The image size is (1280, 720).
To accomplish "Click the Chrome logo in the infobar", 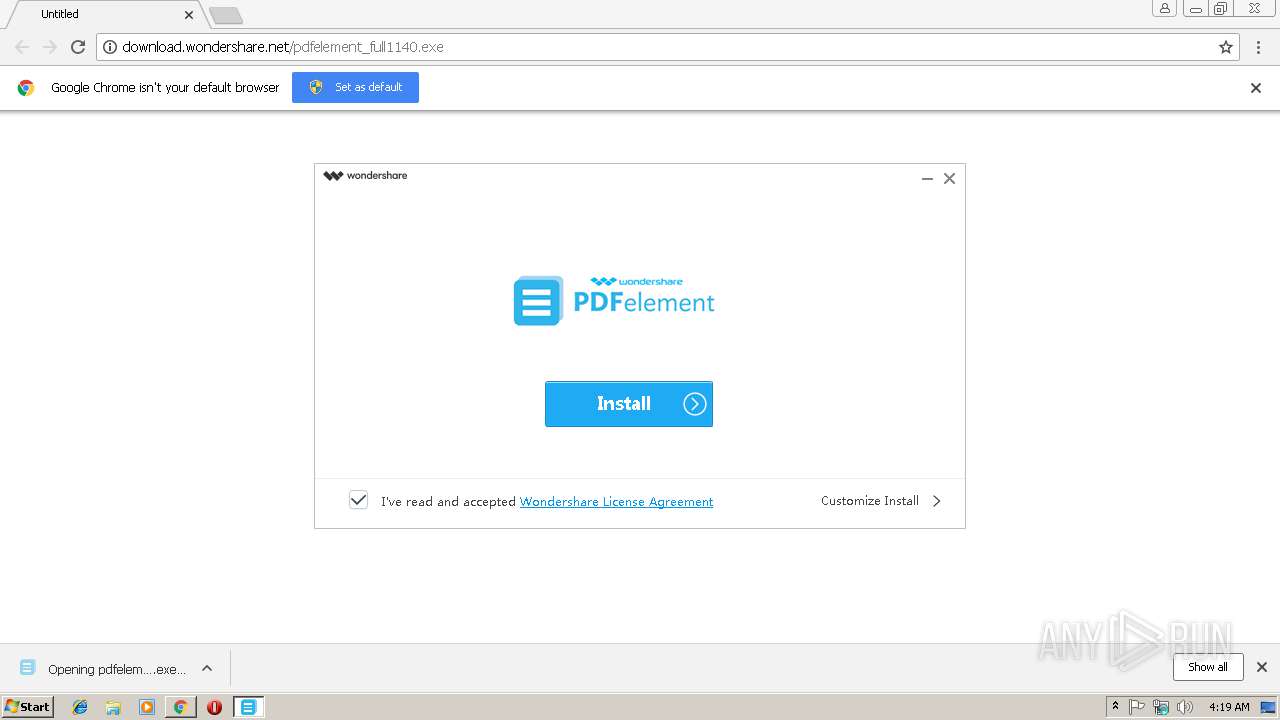I will pyautogui.click(x=26, y=88).
